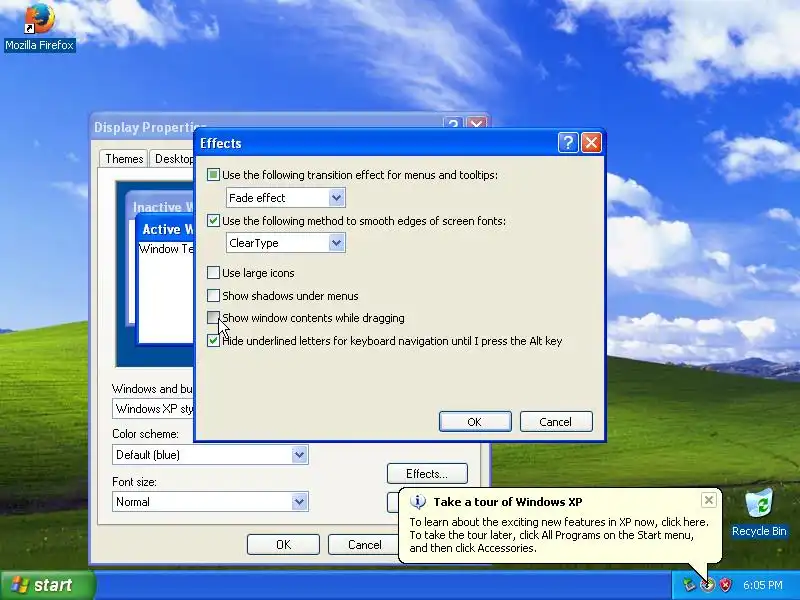Toggle transition effect for menus and tooltips
800x600 pixels.
pyautogui.click(x=213, y=175)
